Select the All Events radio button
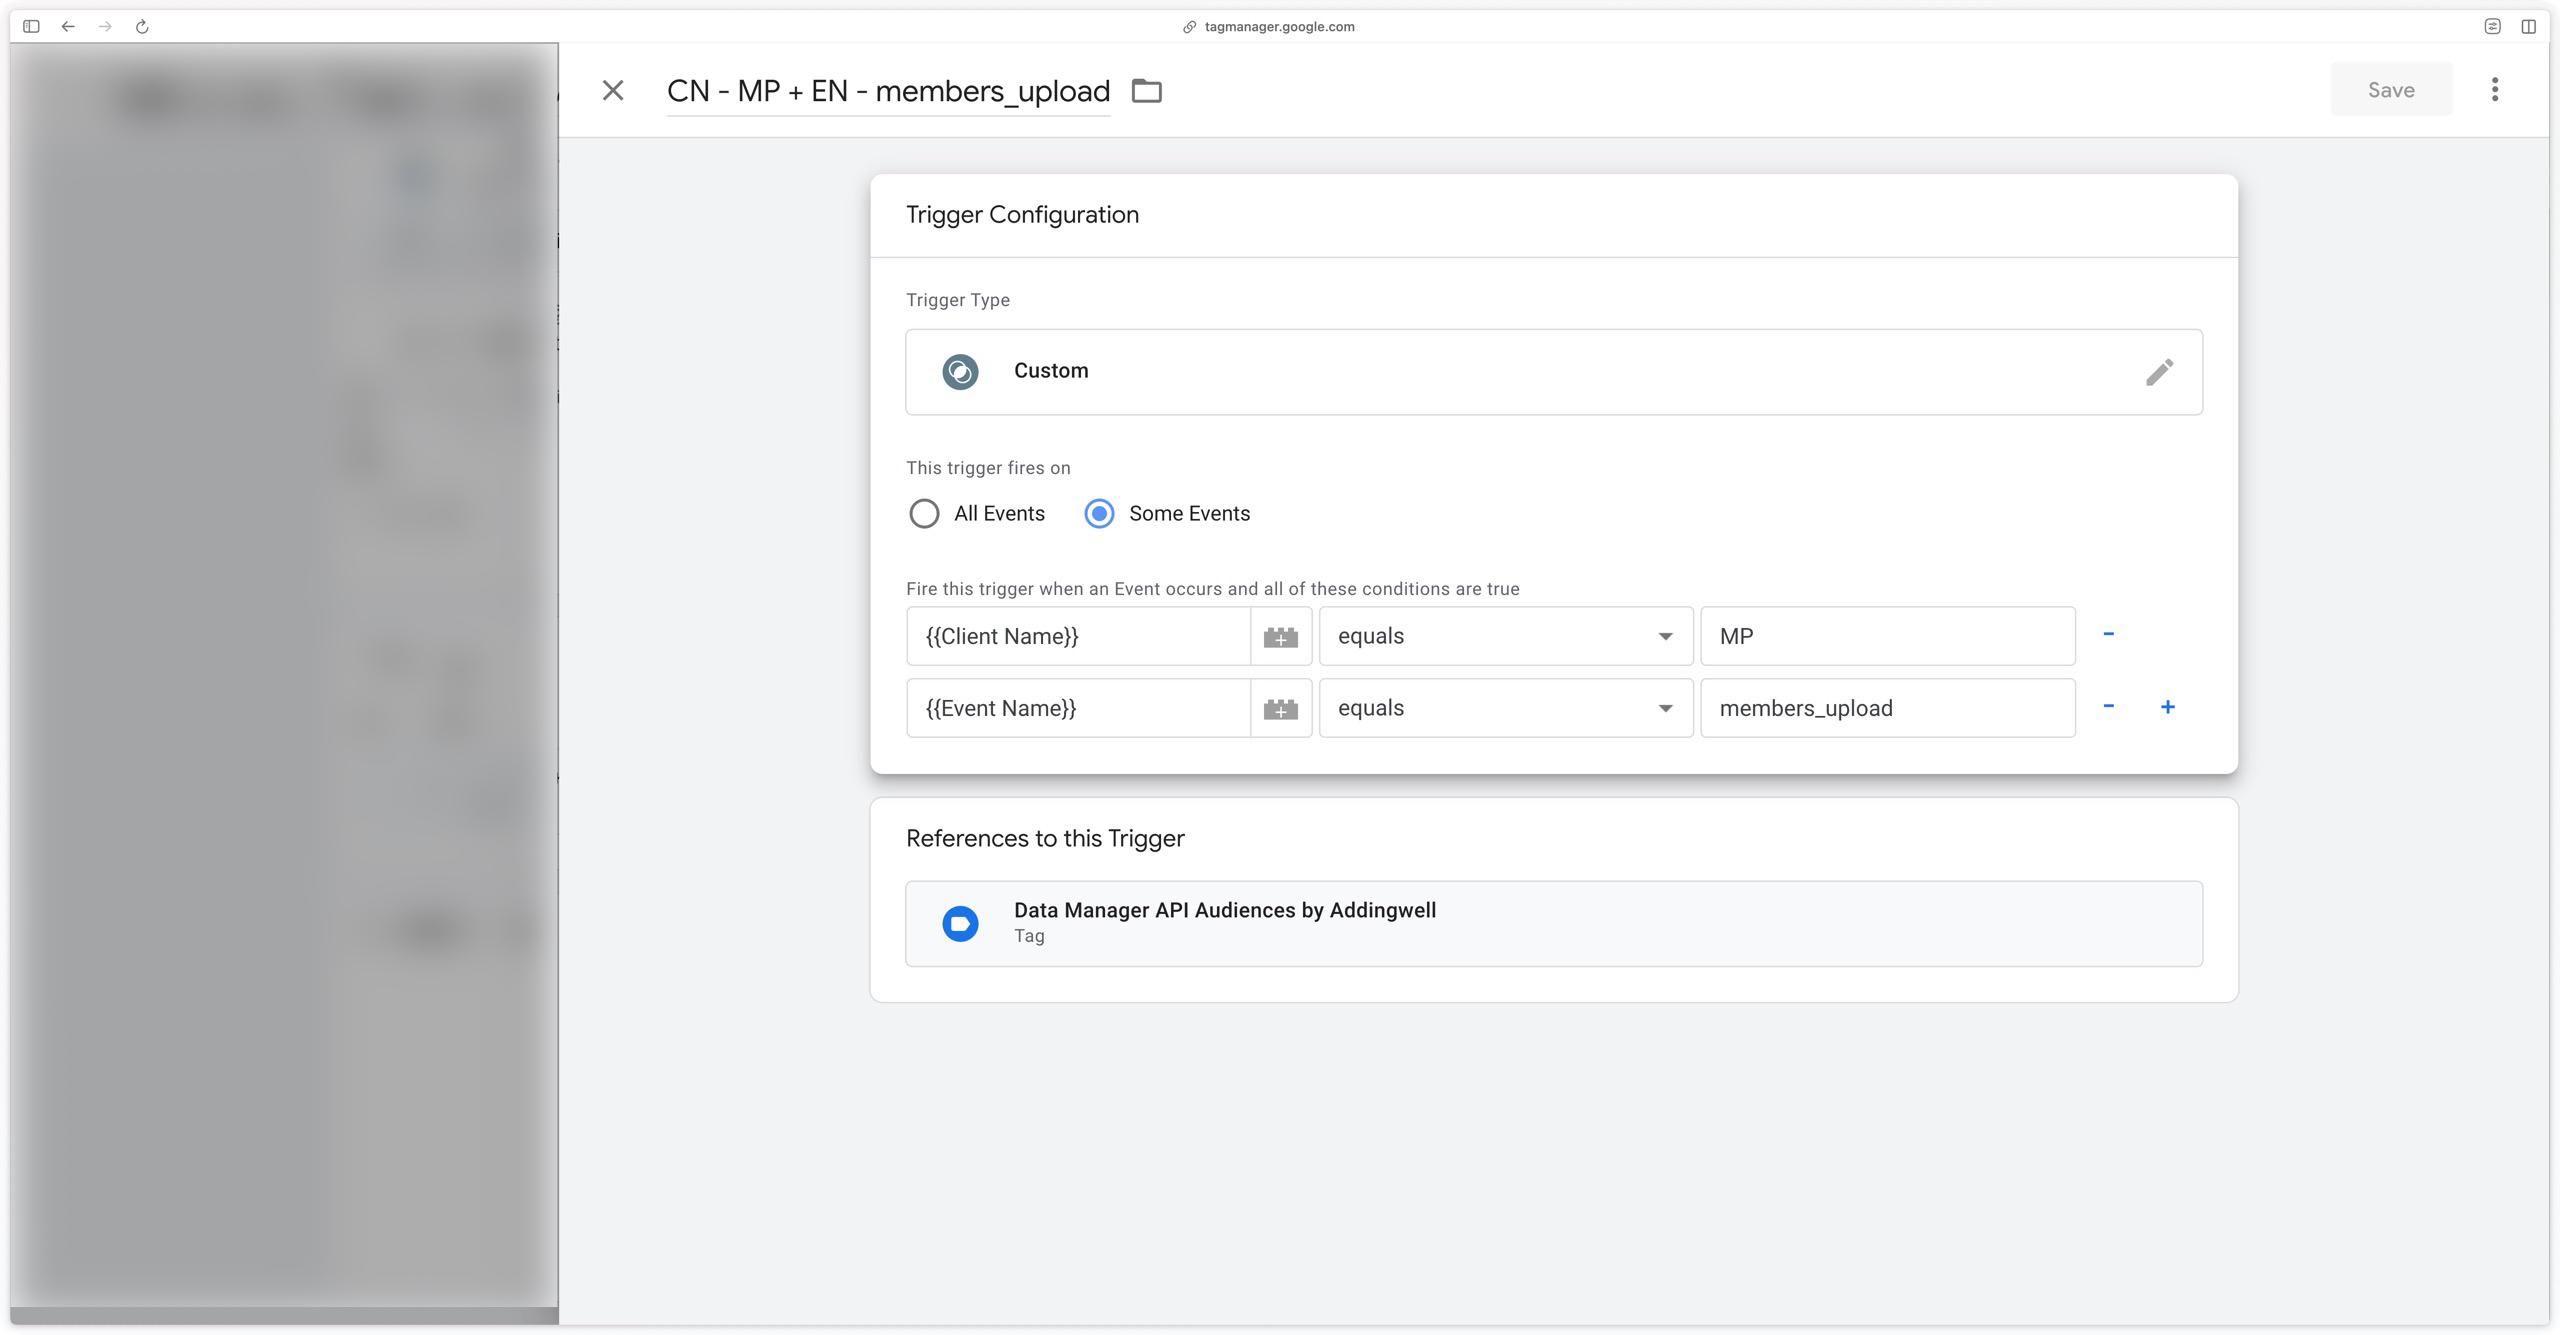 click(x=924, y=514)
